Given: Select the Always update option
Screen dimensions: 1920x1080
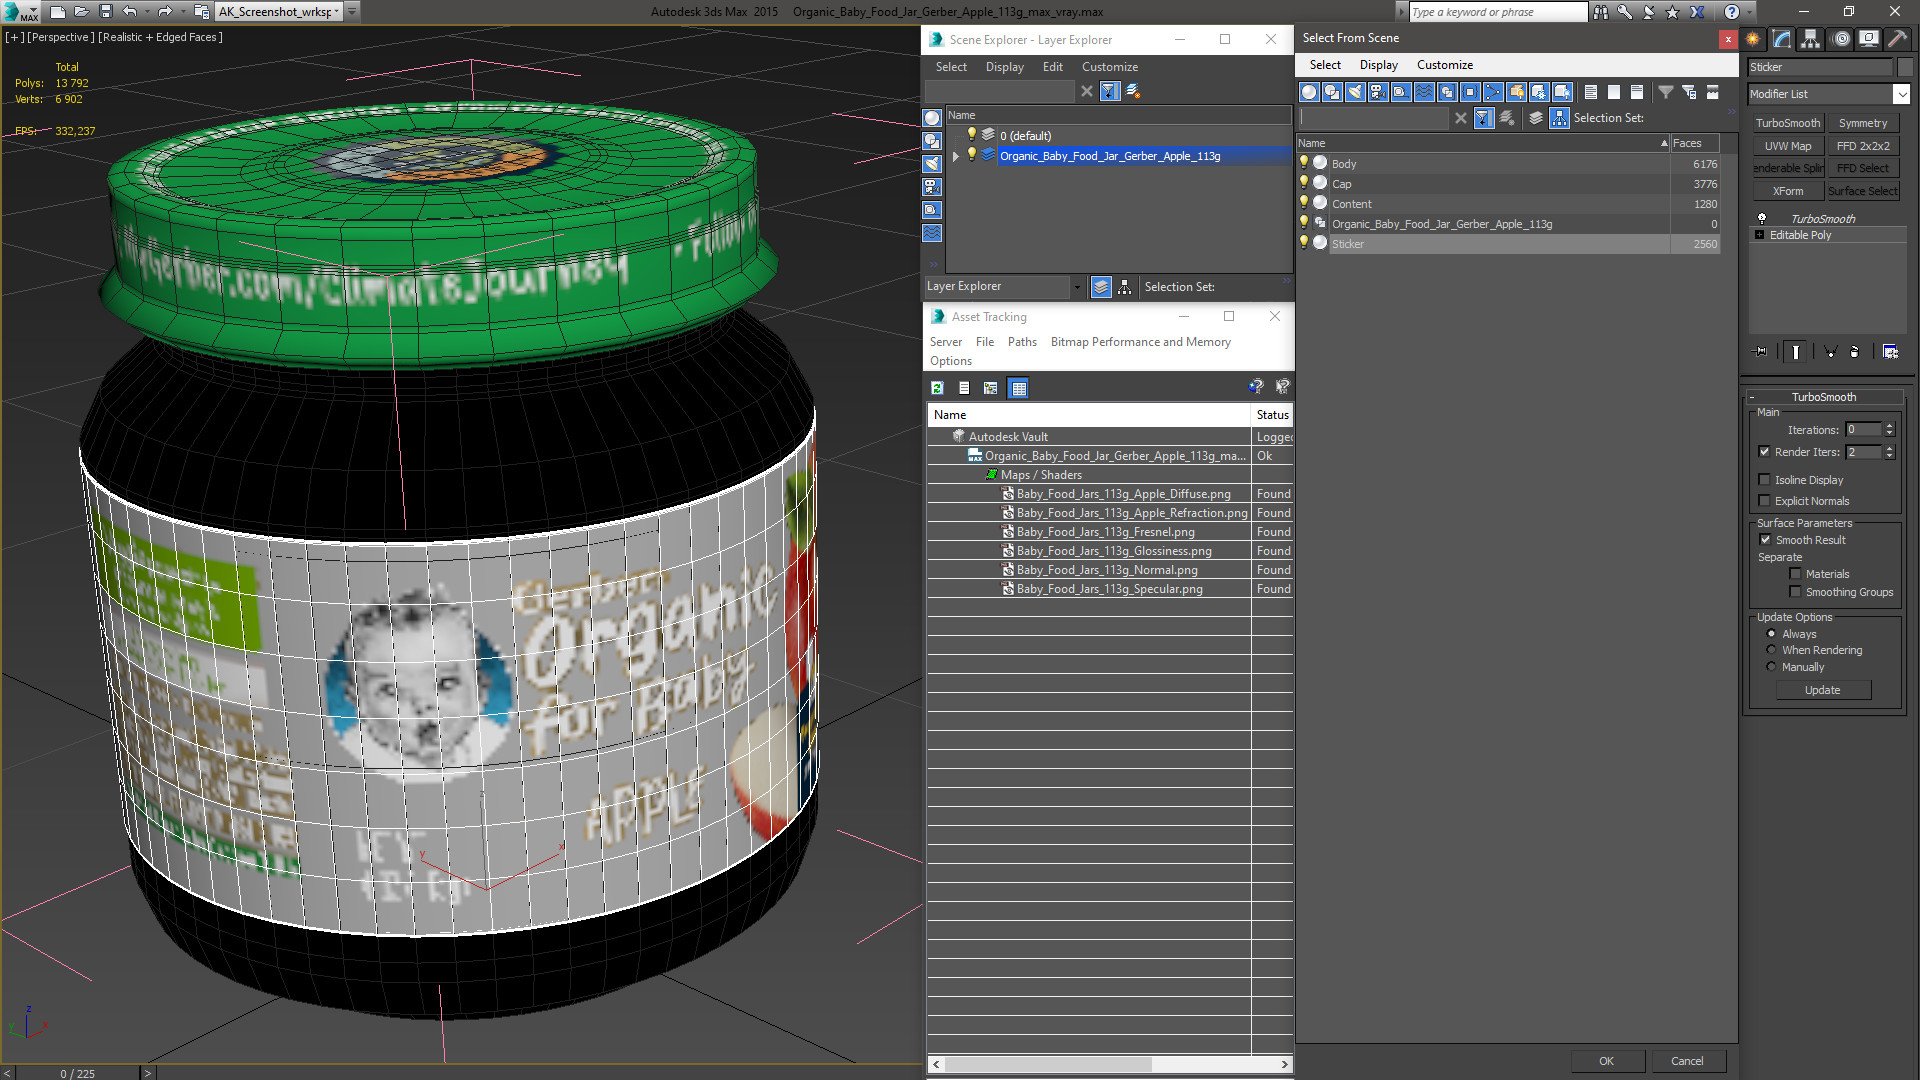Looking at the screenshot, I should tap(1771, 634).
